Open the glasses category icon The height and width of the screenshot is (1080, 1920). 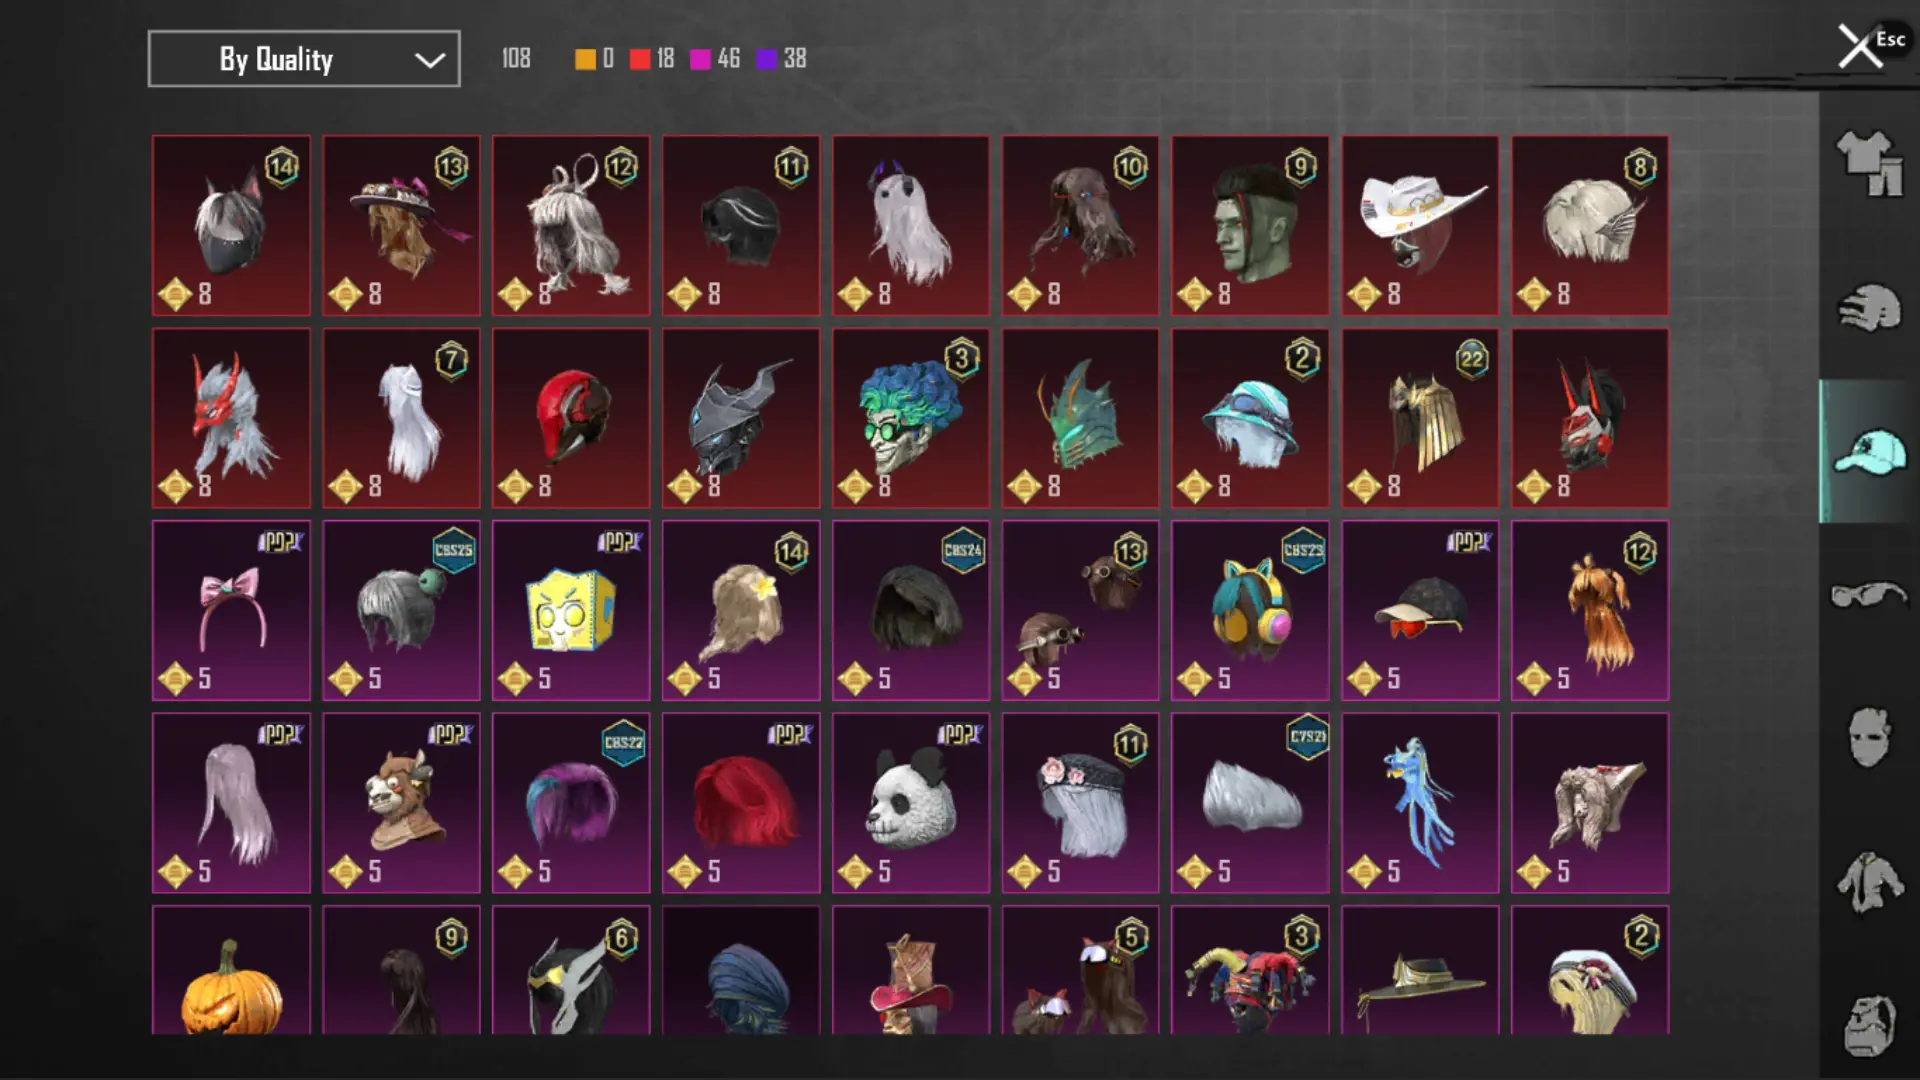coord(1869,595)
